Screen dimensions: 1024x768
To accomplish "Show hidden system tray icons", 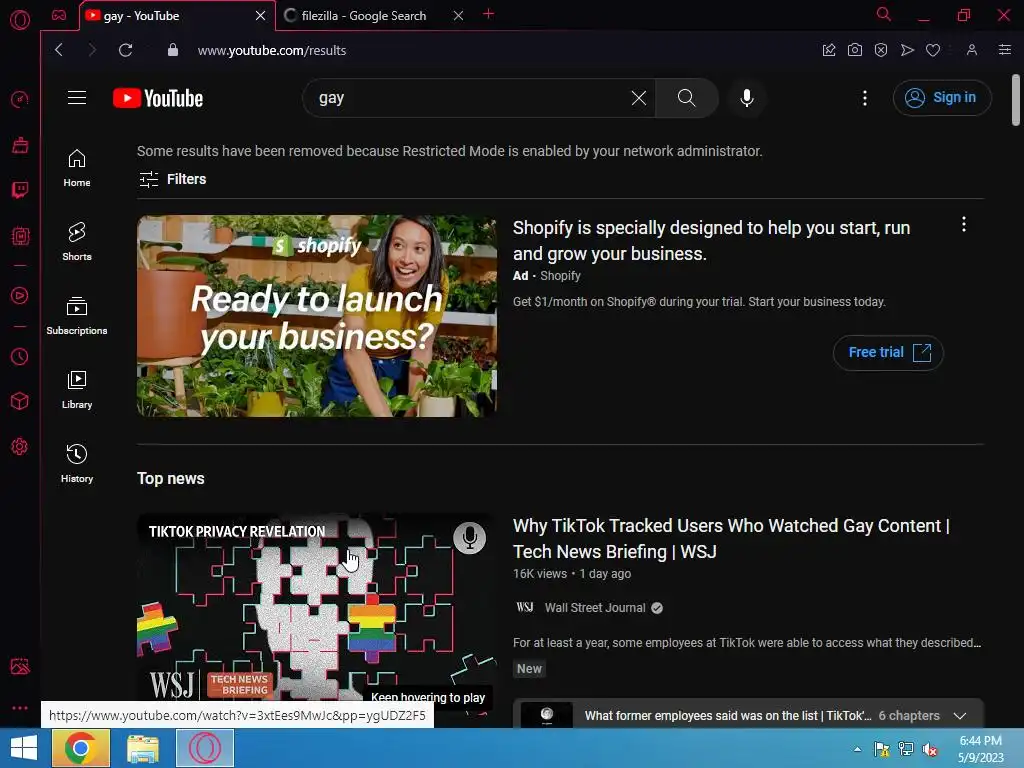I will point(857,749).
